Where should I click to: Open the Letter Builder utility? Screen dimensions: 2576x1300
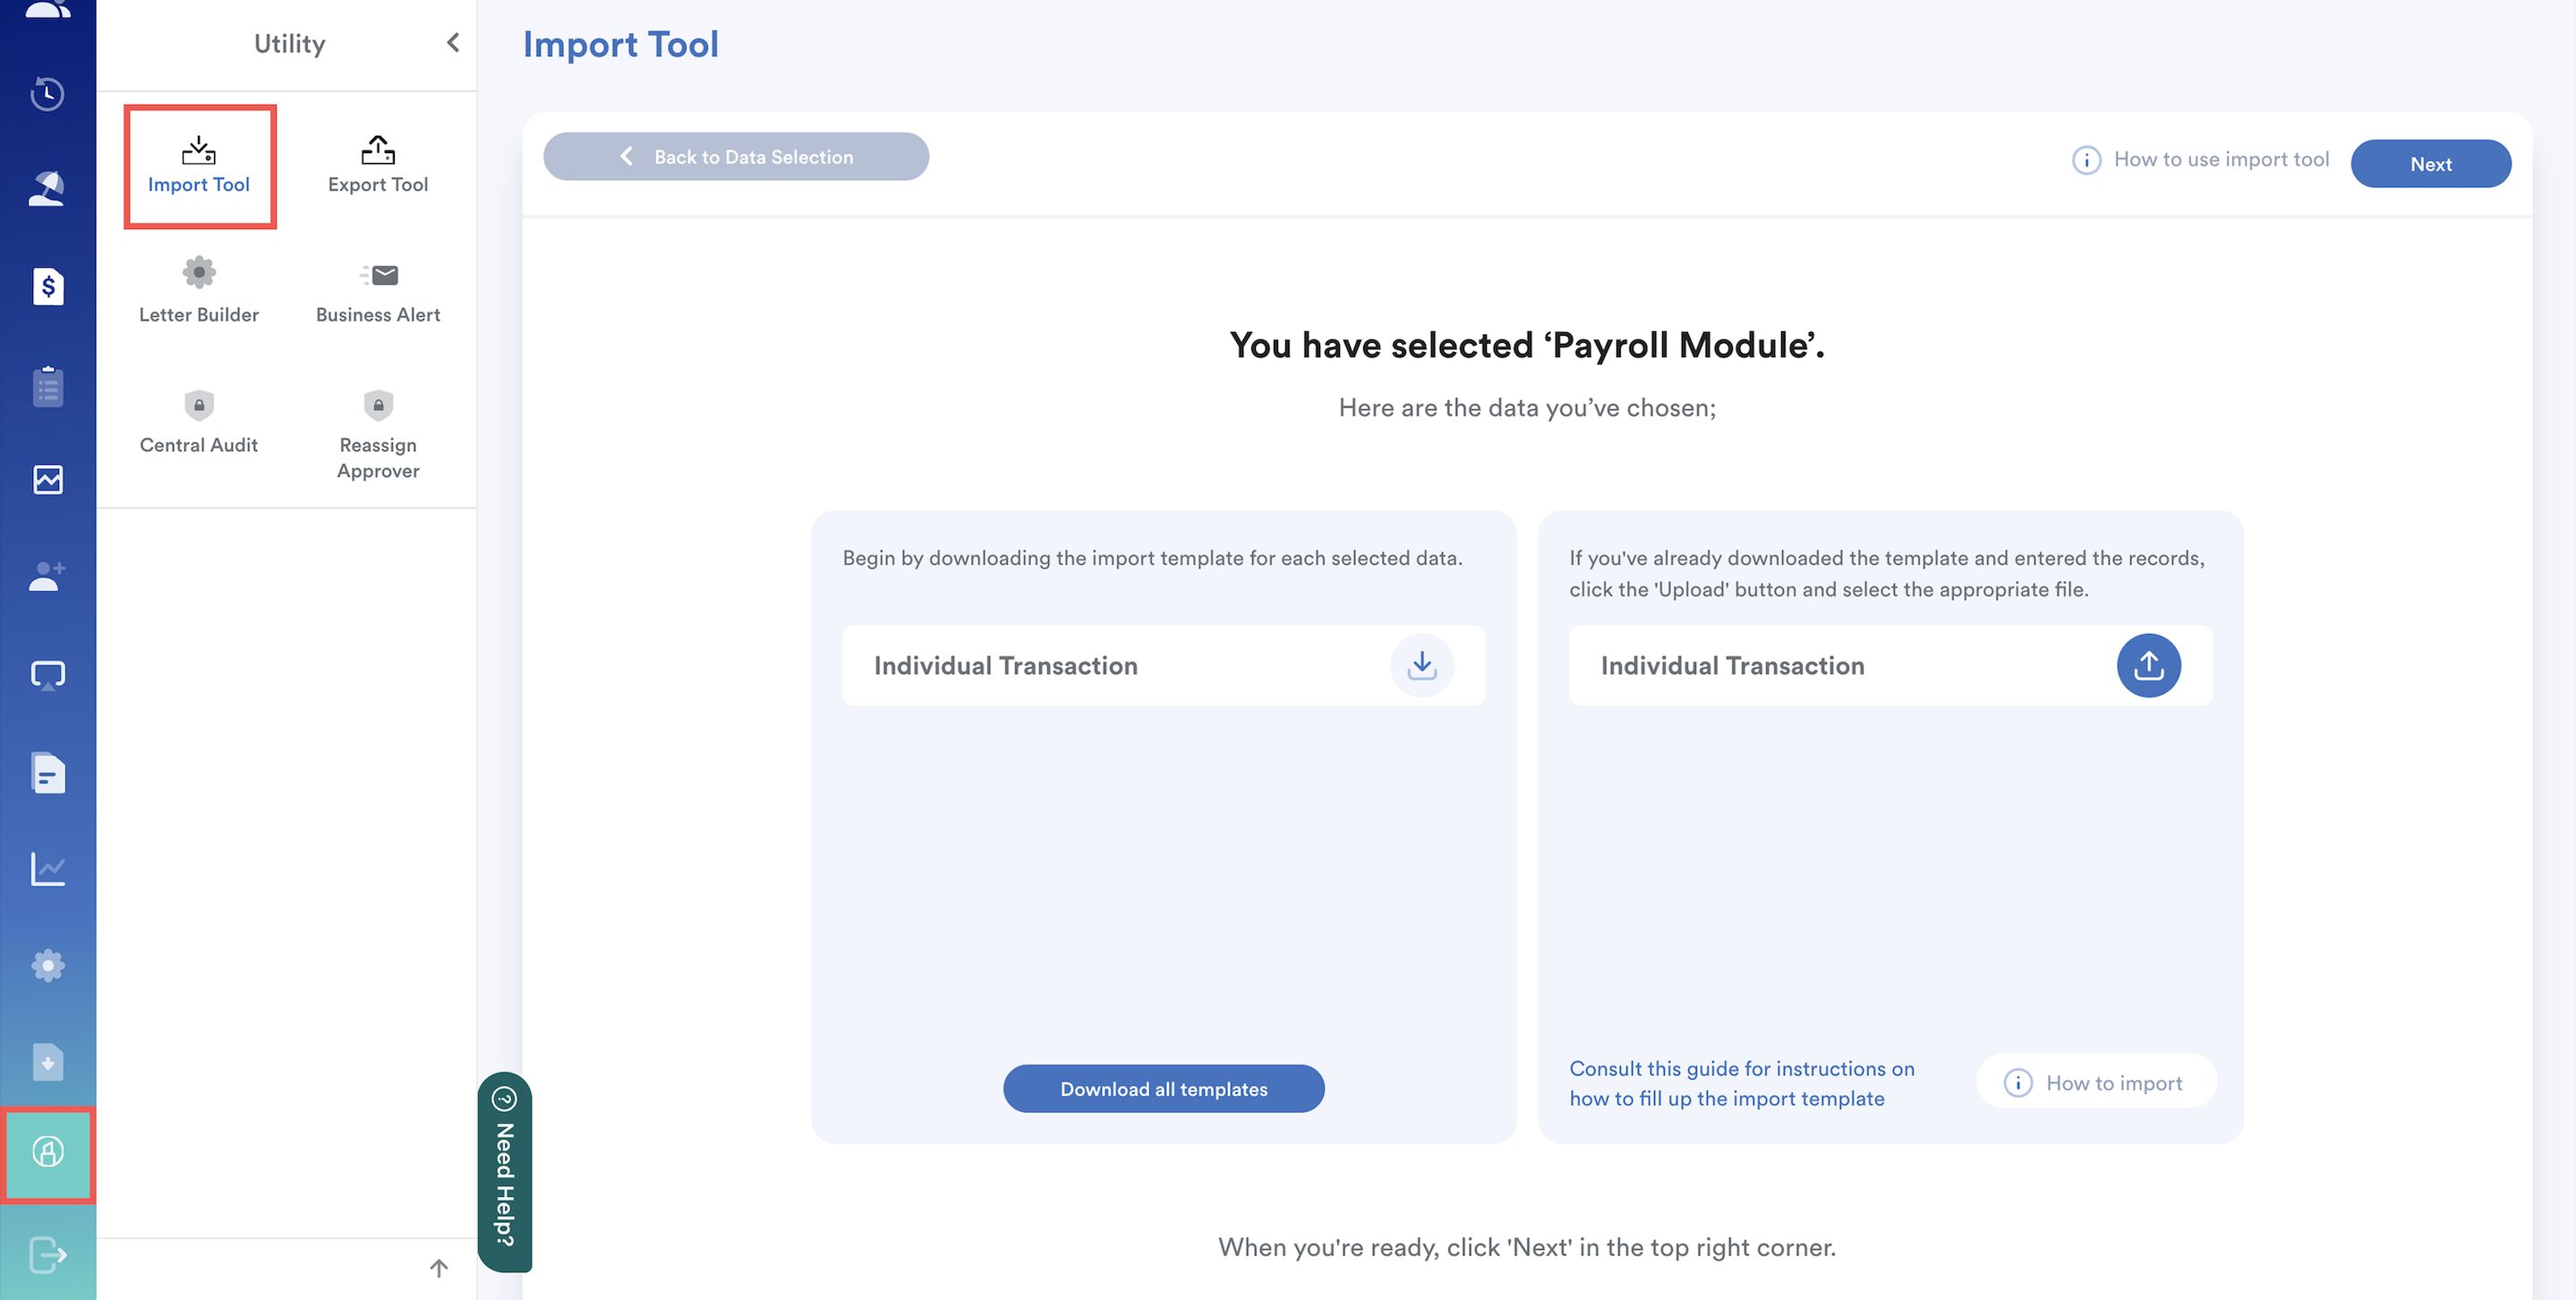click(199, 292)
